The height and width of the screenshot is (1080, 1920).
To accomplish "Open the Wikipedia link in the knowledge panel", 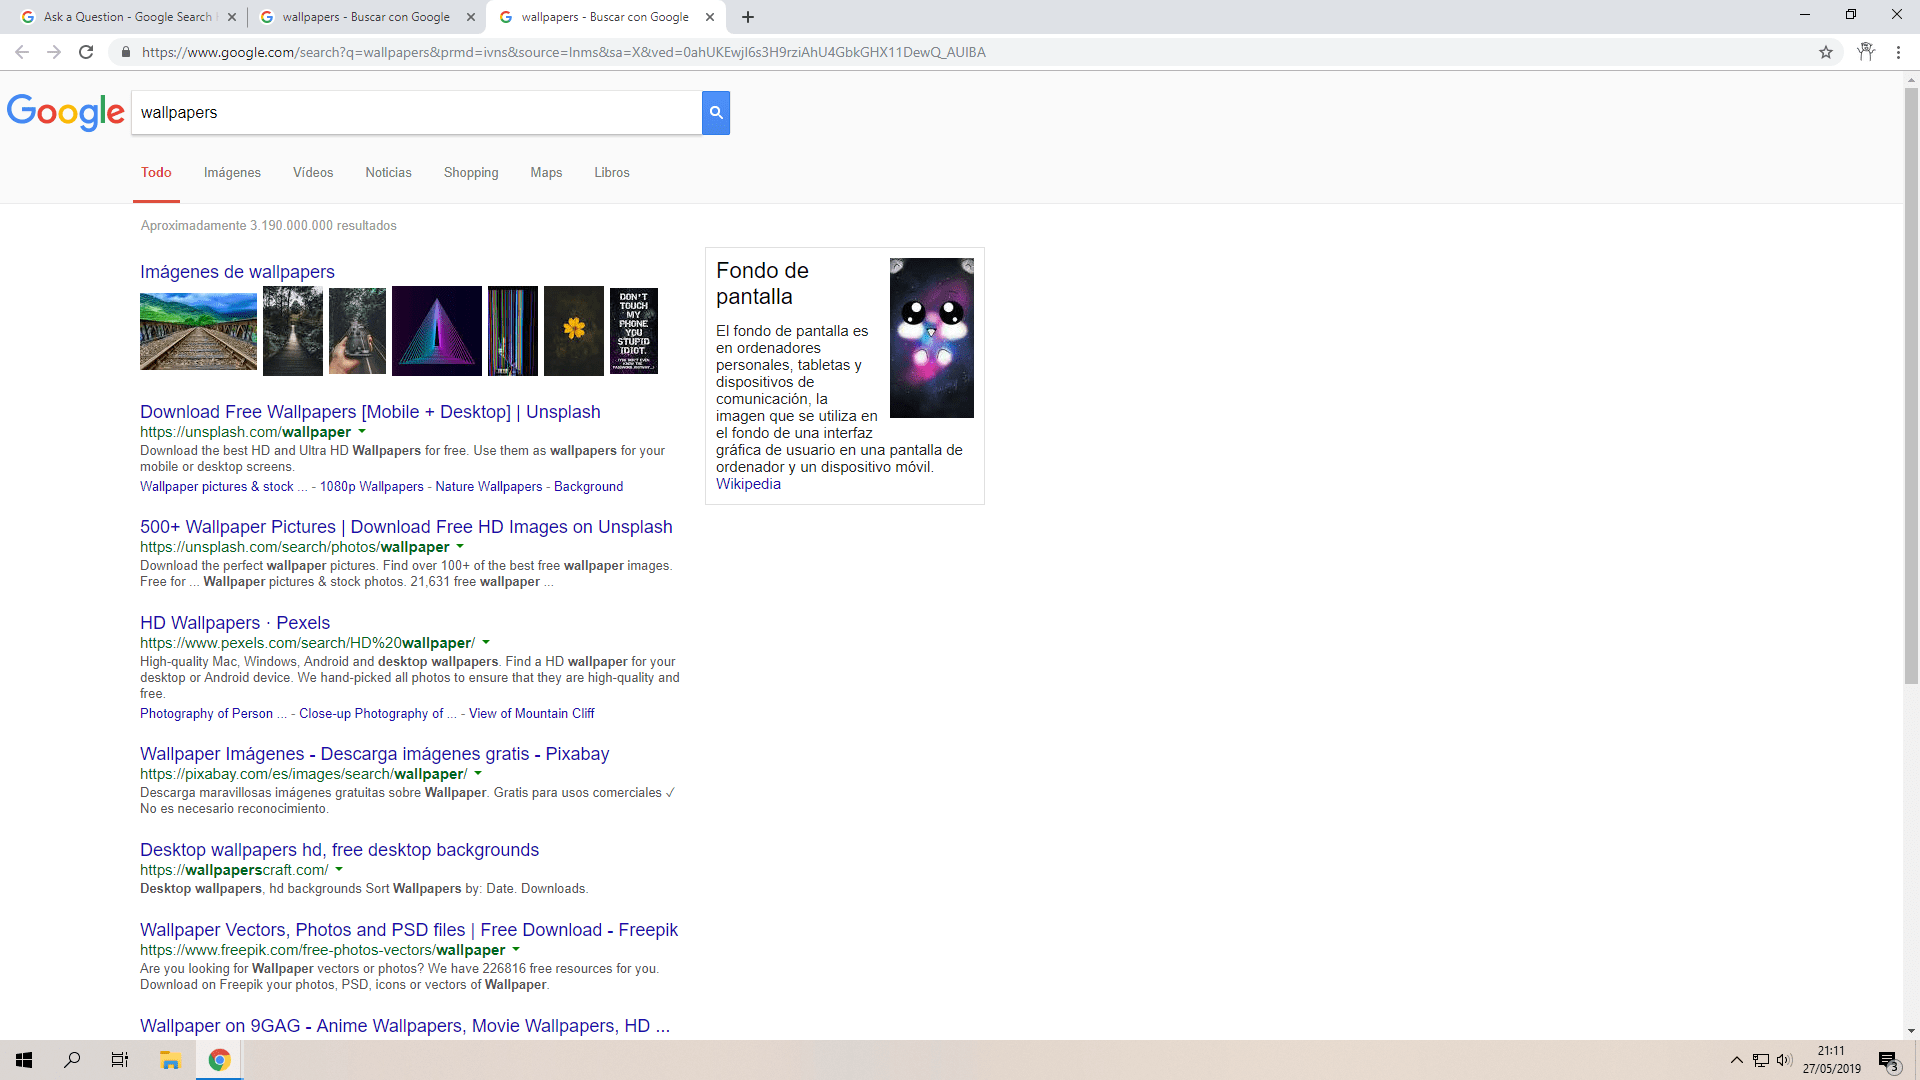I will pos(747,484).
